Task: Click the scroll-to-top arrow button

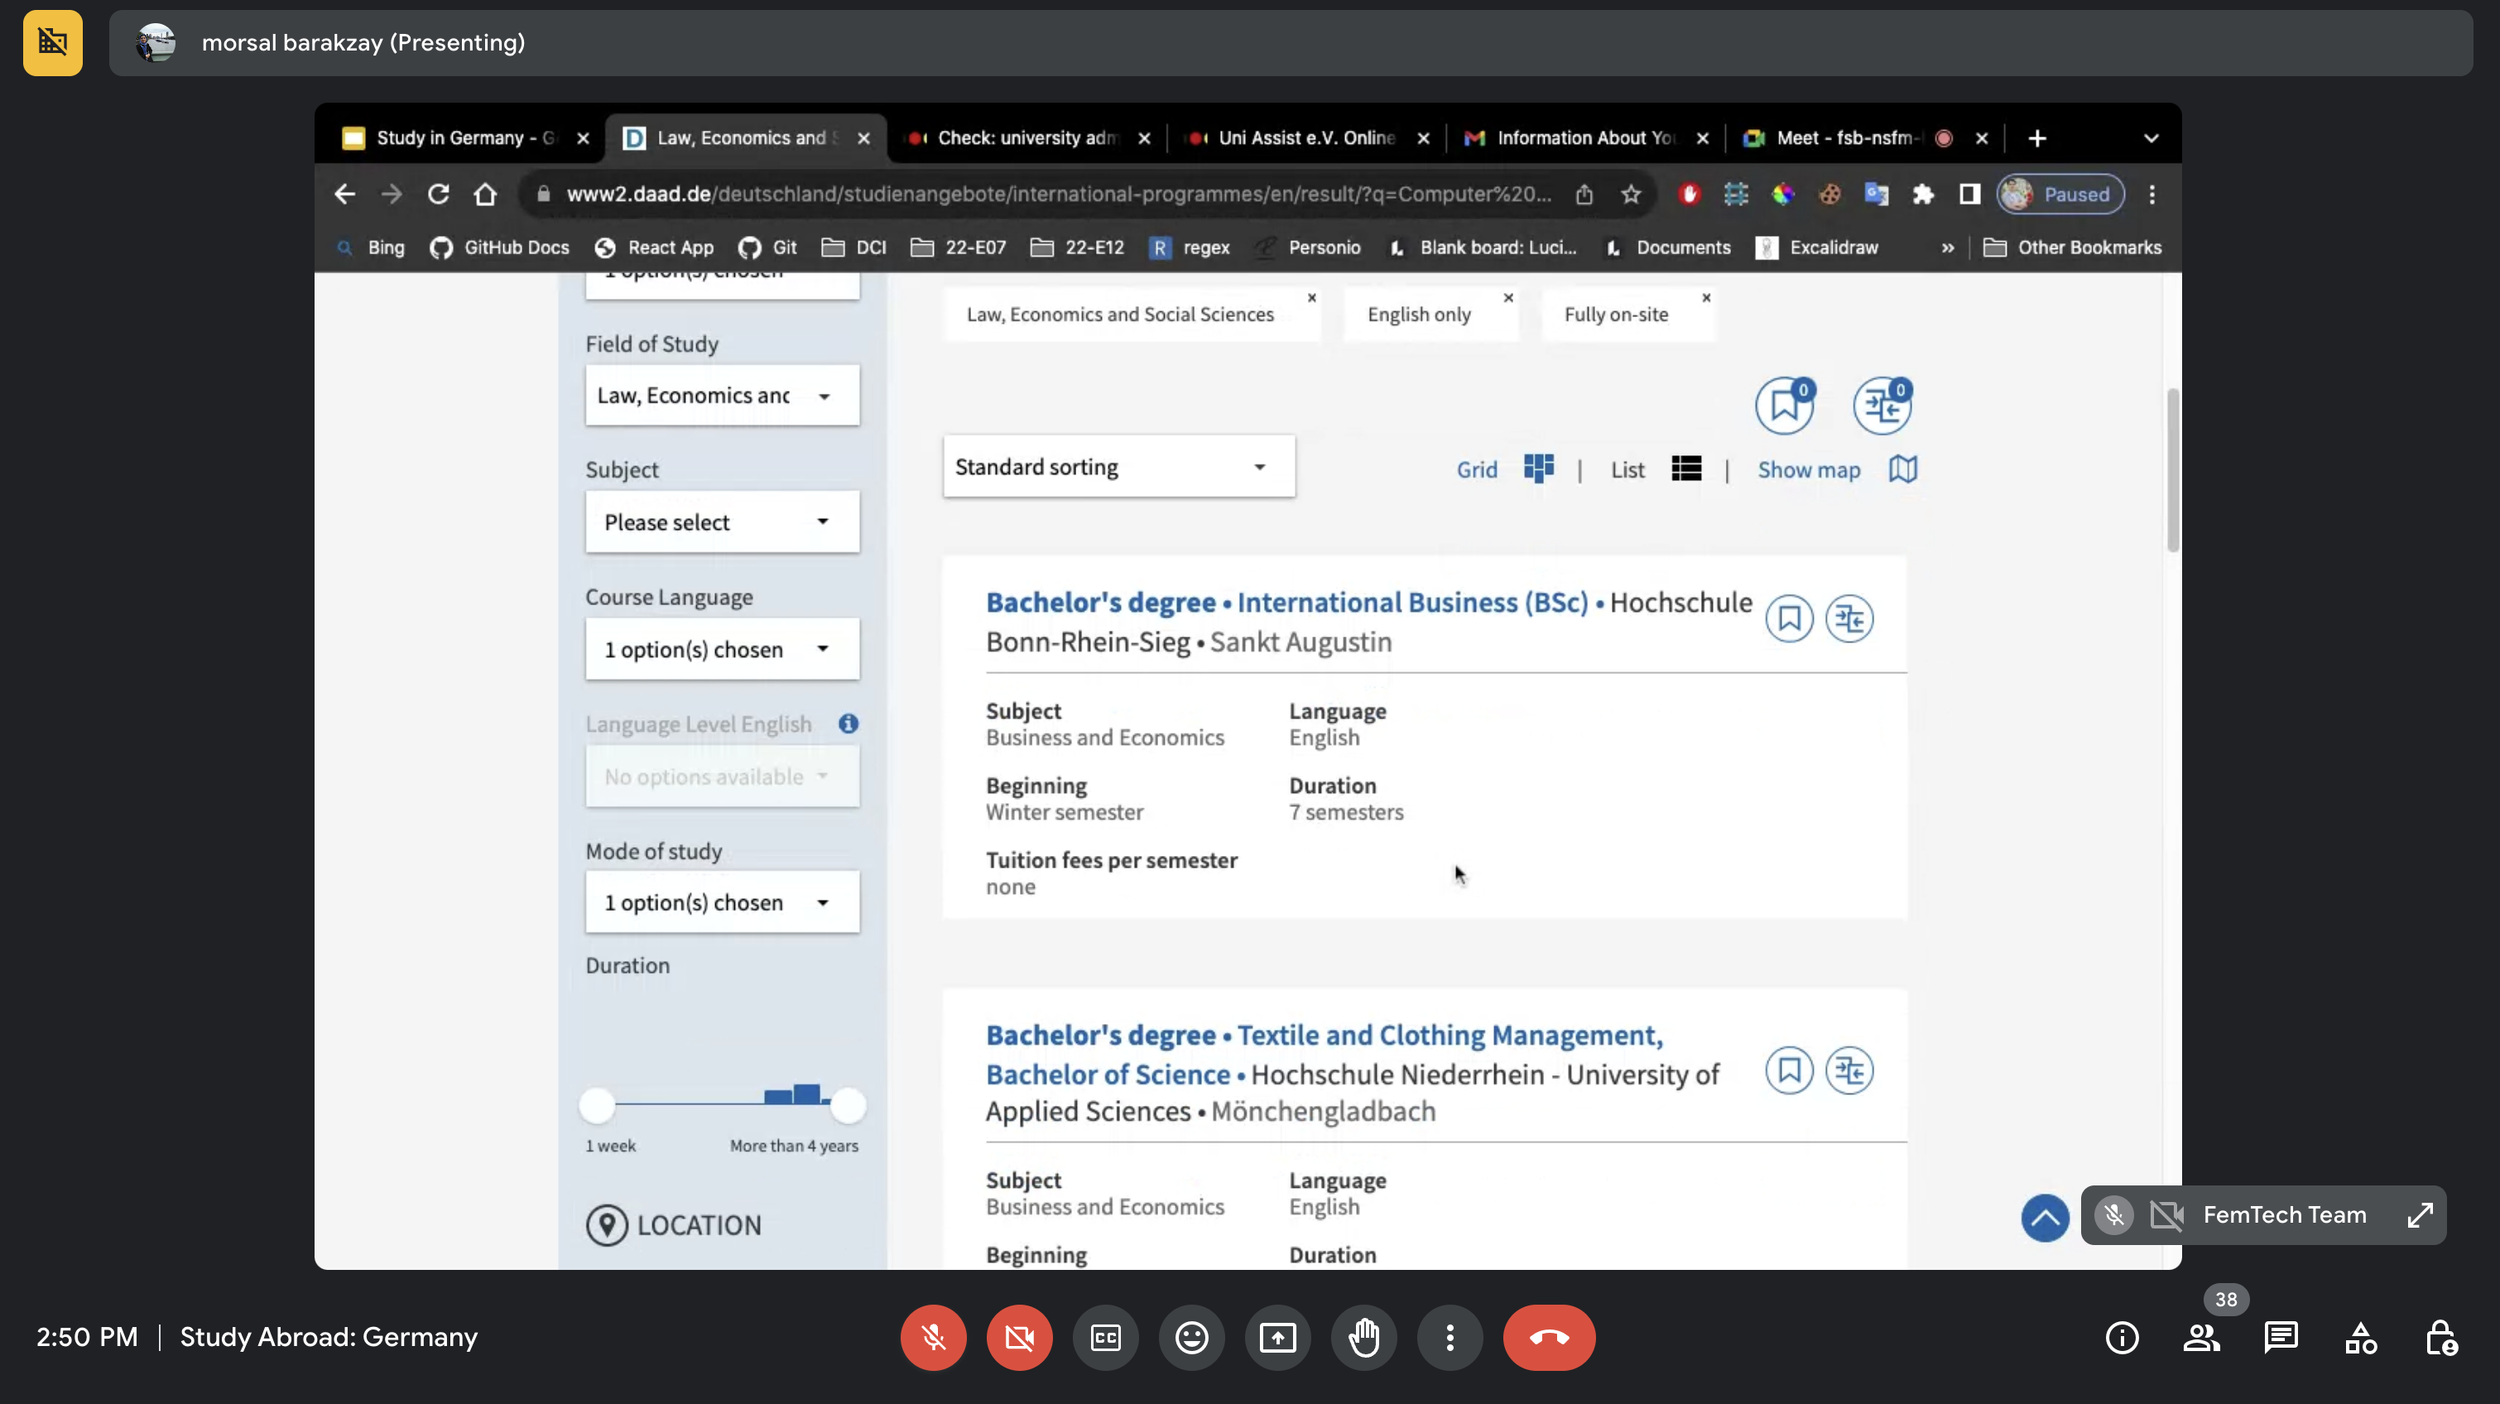Action: [2044, 1218]
